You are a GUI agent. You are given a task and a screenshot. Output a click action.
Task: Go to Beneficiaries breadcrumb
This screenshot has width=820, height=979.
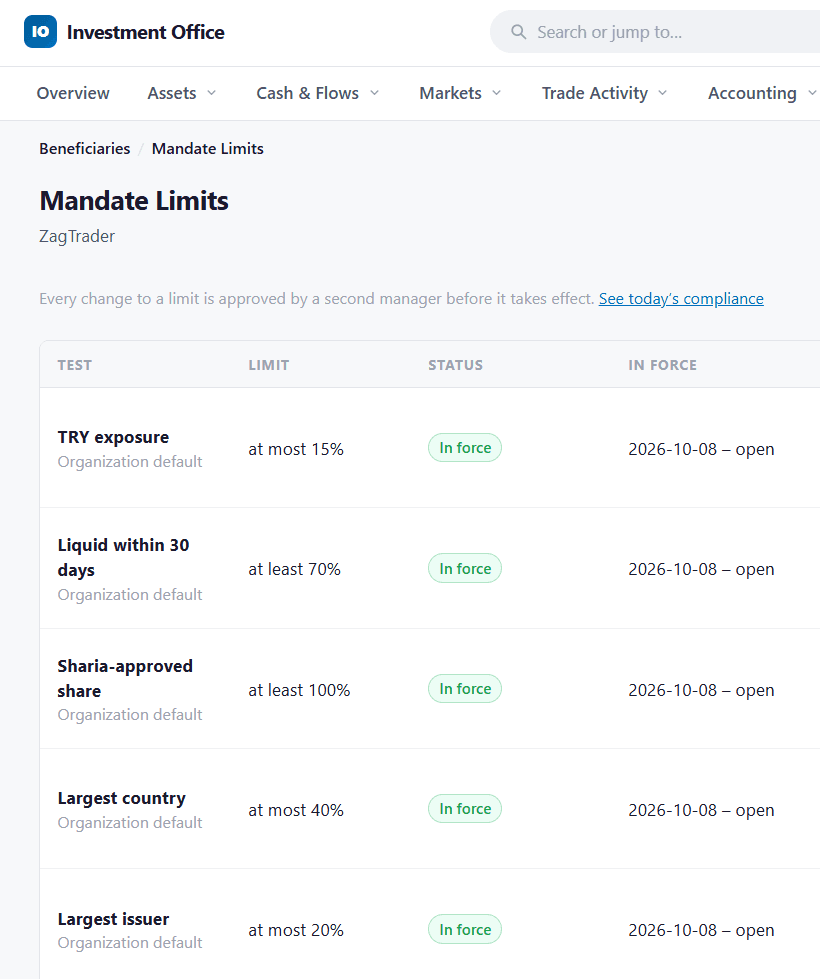pos(85,149)
